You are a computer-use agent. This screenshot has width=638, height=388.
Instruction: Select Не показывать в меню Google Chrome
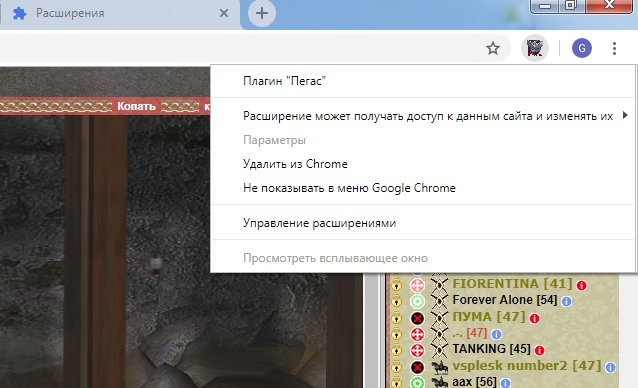[423, 188]
